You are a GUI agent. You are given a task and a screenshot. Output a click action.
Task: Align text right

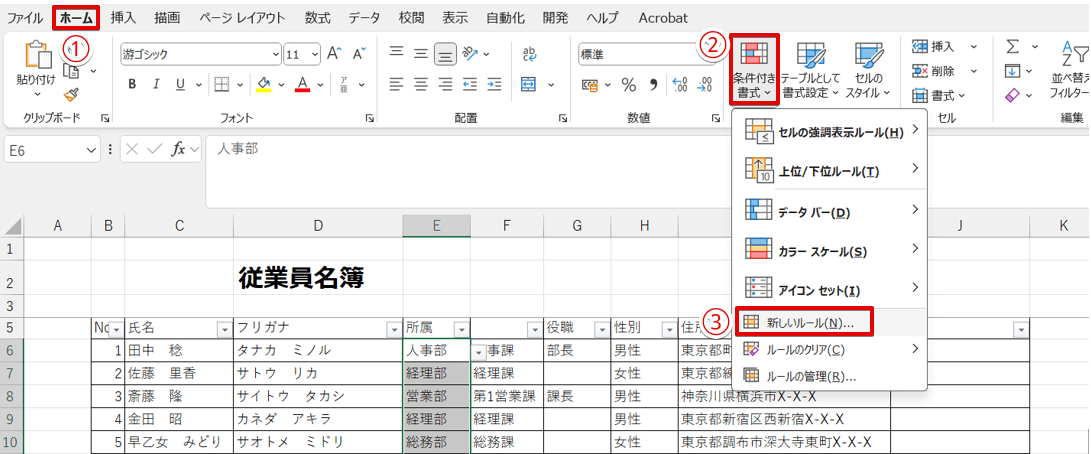click(445, 84)
